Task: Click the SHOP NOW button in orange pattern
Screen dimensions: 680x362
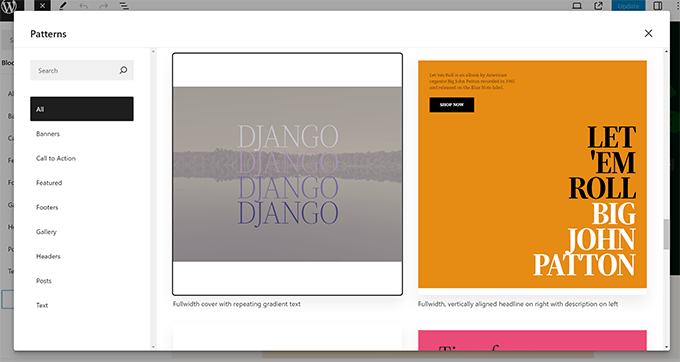Action: pos(451,104)
